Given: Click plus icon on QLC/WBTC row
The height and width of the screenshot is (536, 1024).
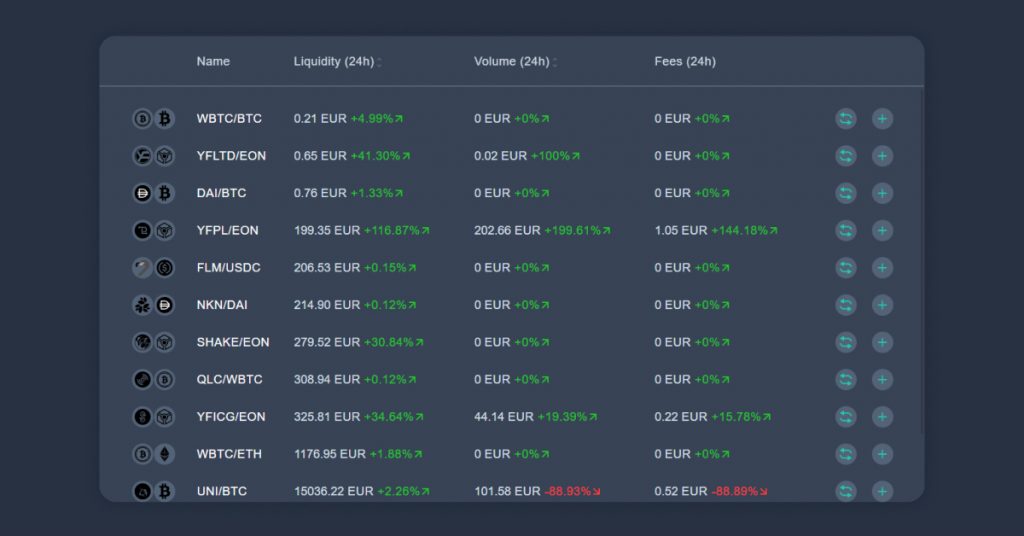Looking at the screenshot, I should point(882,379).
